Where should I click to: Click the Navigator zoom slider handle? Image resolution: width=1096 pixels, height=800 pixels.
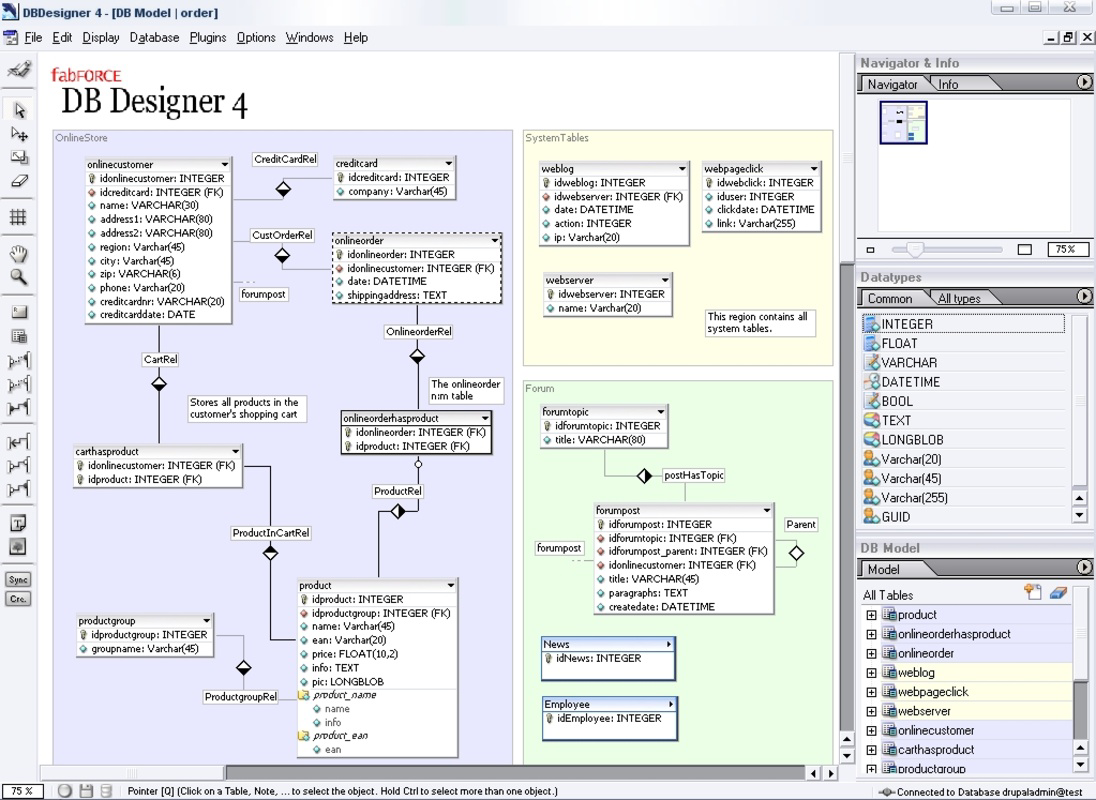tap(915, 249)
